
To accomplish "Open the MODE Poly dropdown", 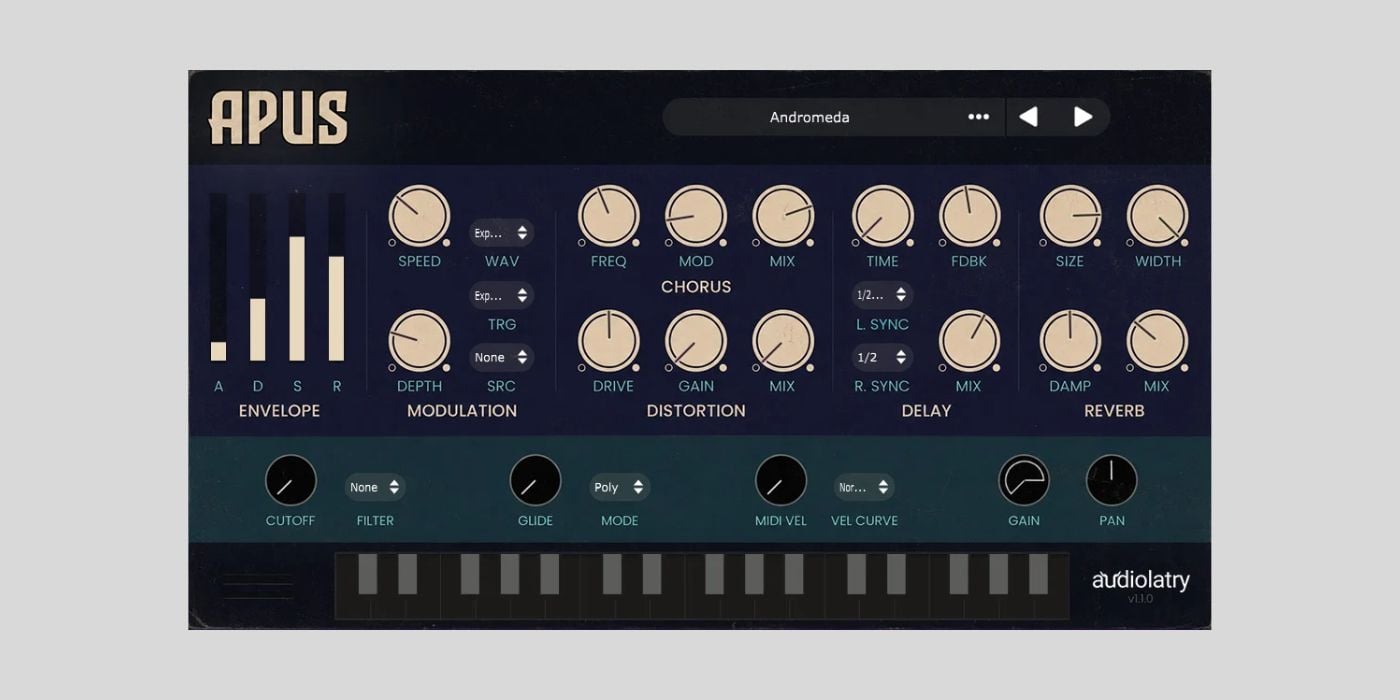I will pos(619,487).
